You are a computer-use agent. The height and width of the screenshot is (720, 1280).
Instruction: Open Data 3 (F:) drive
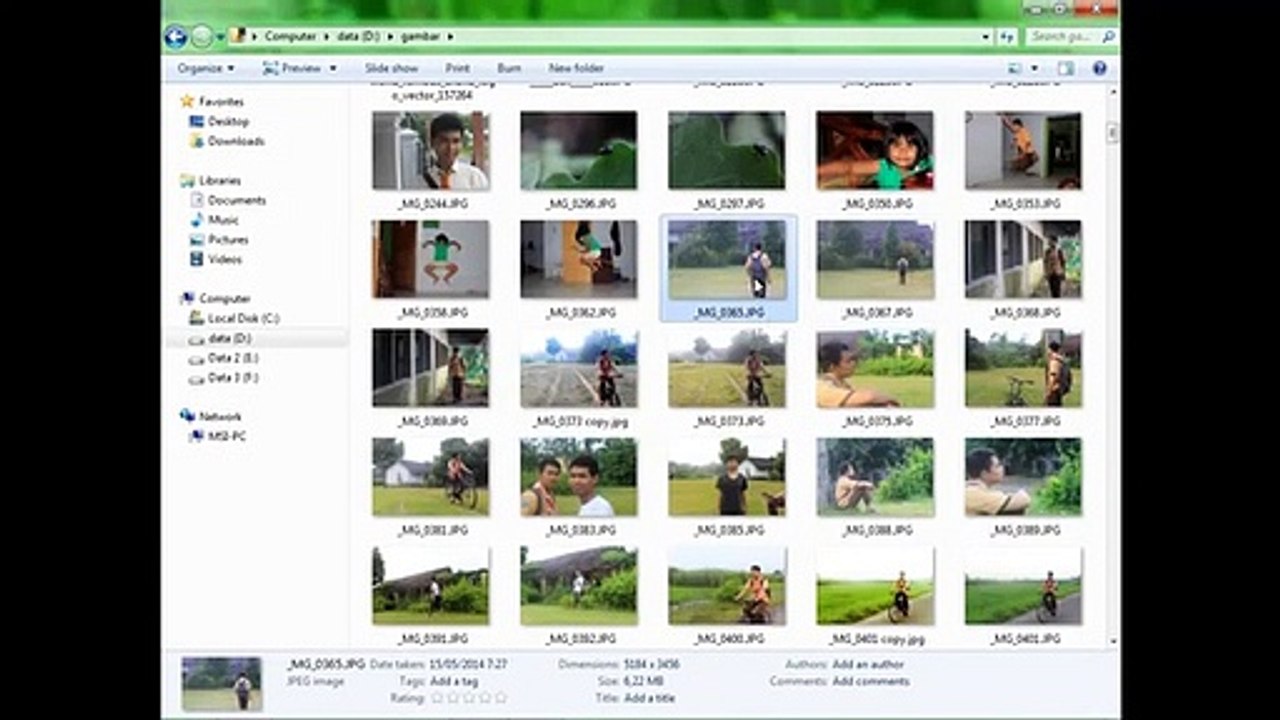point(224,378)
